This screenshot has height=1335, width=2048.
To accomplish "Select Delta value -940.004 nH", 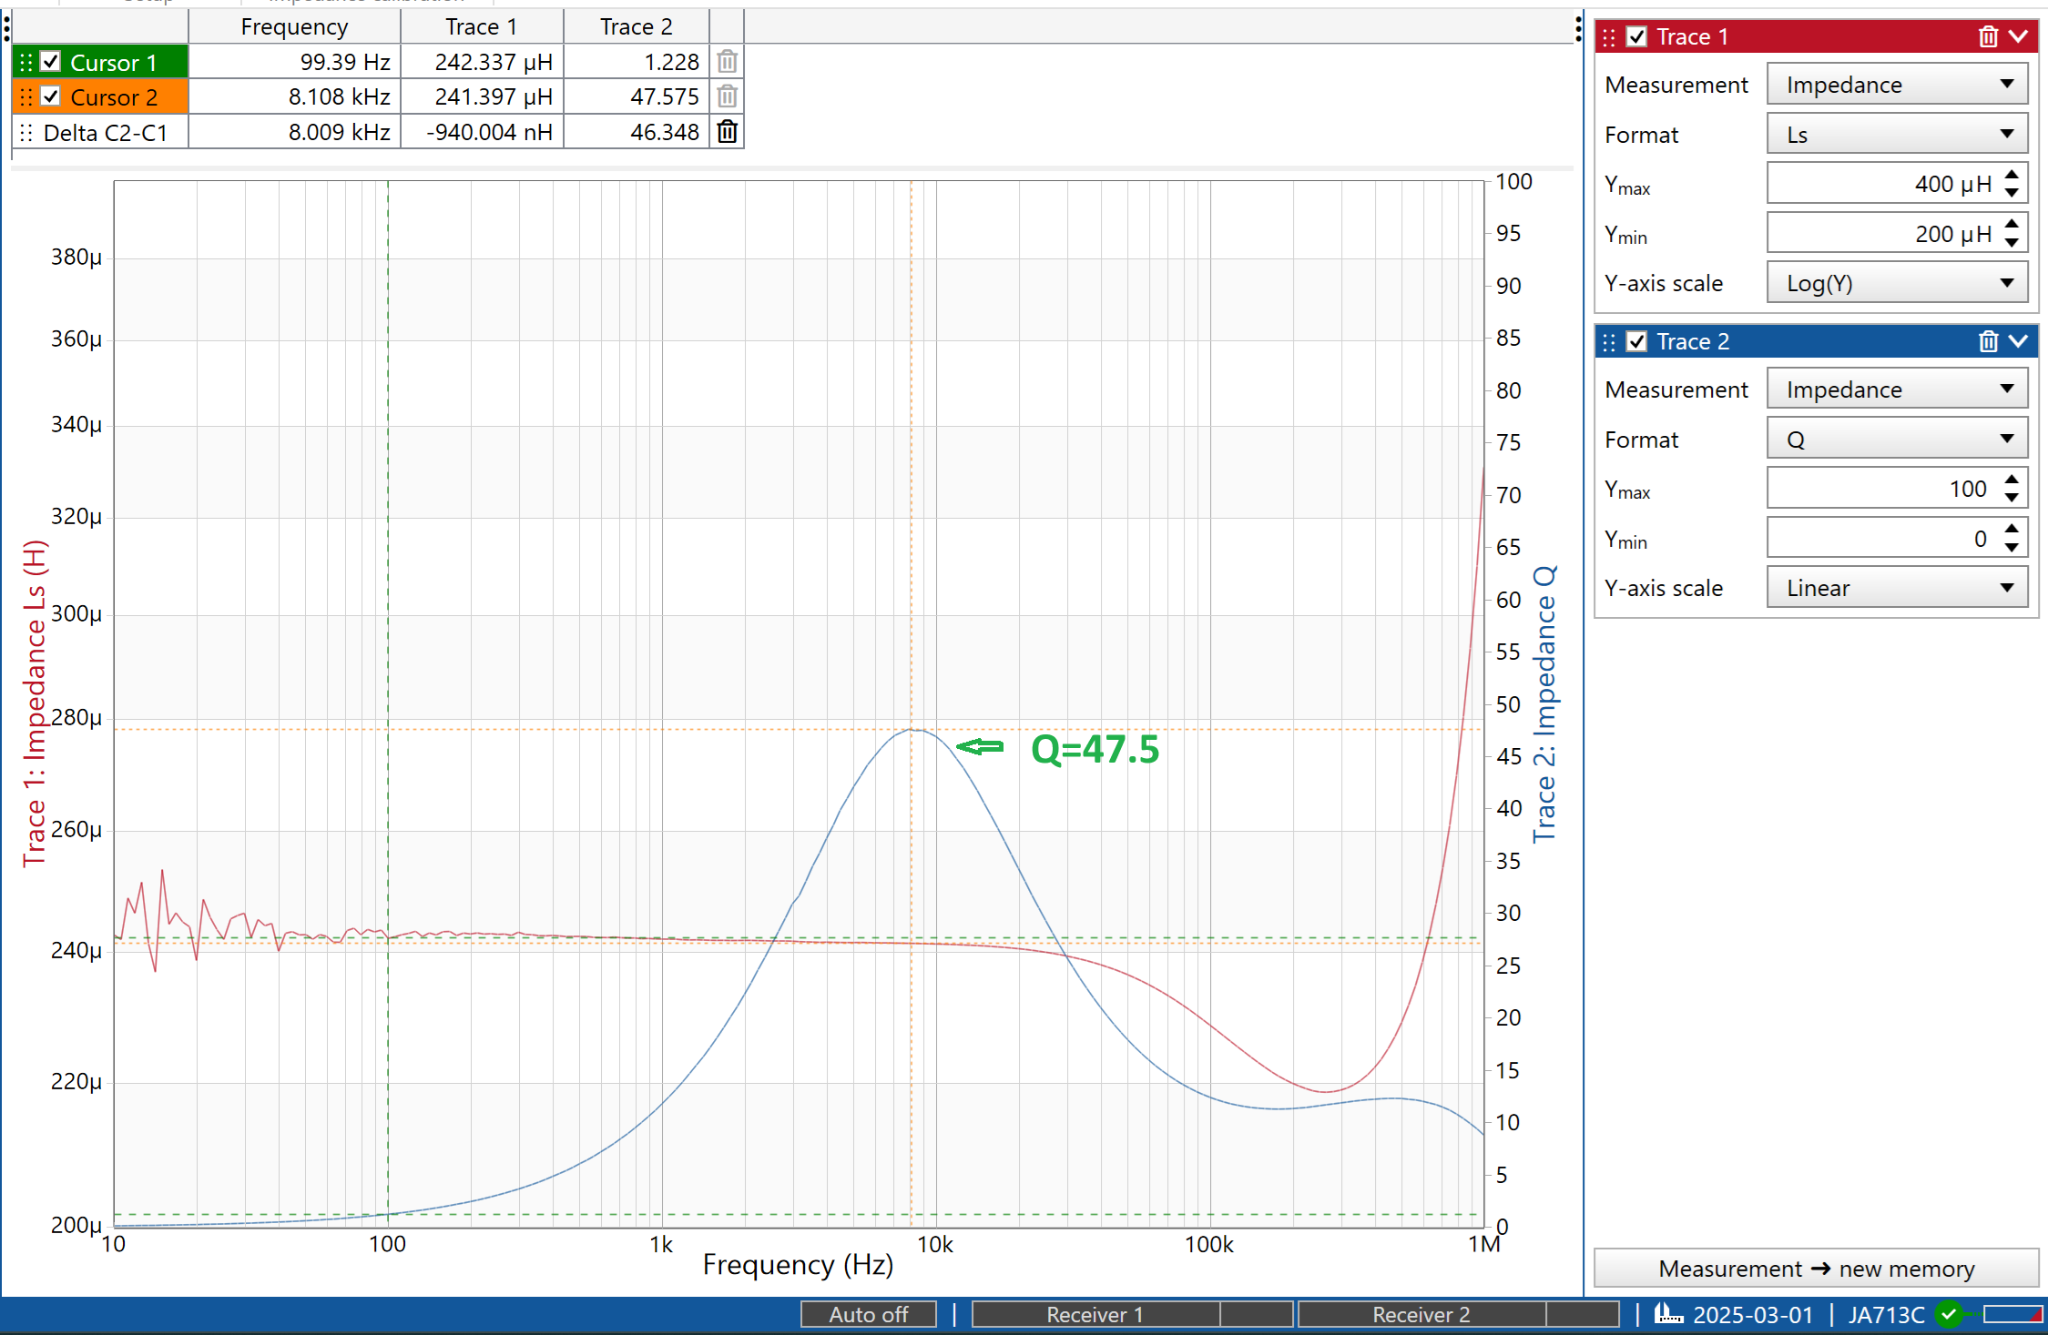I will (x=482, y=132).
